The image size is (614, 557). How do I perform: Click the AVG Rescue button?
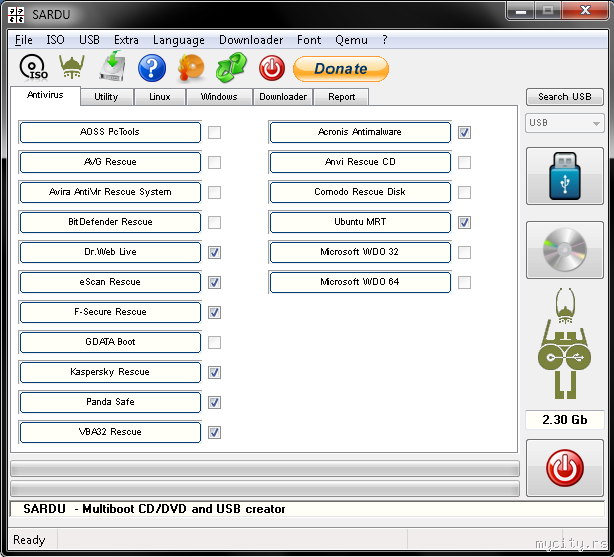click(110, 162)
